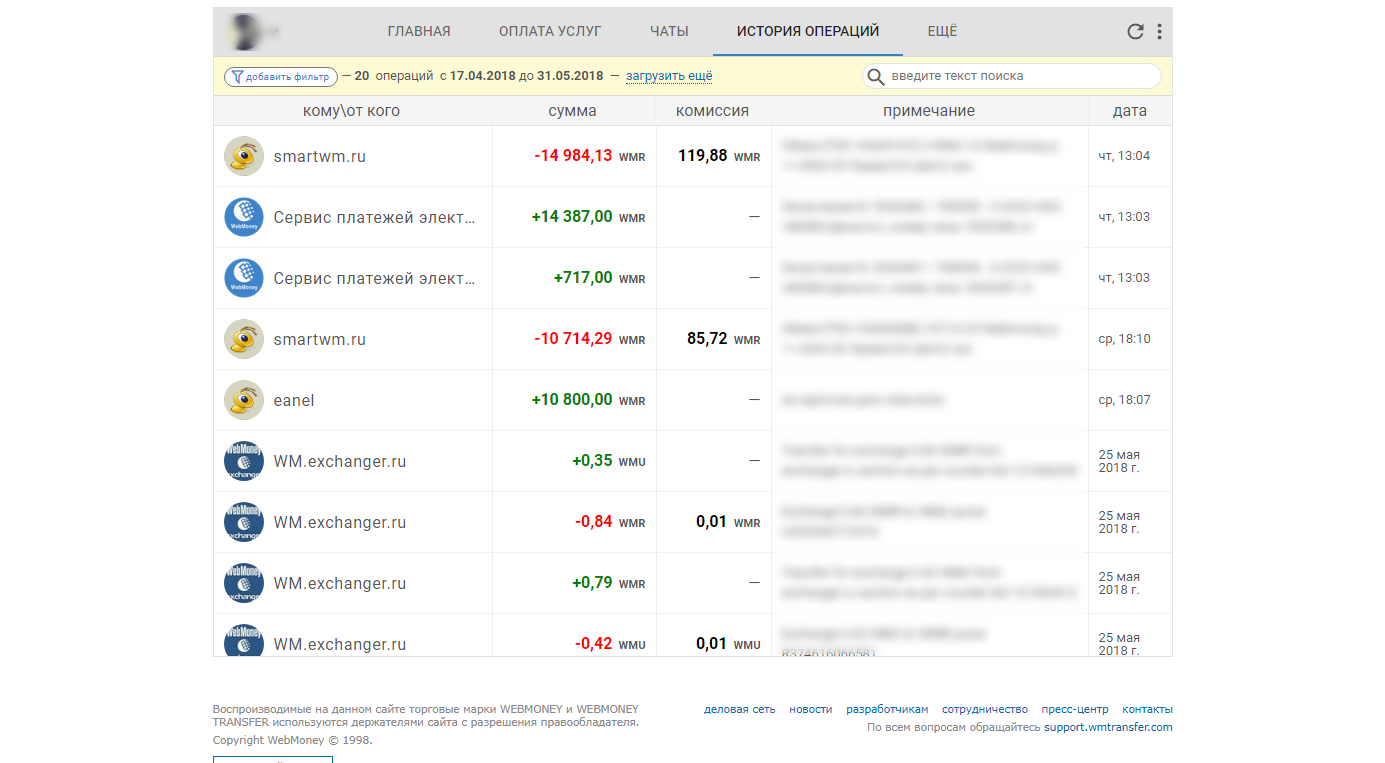Image resolution: width=1385 pixels, height=763 pixels.
Task: Click the funnel icon inside добавить фильтр
Action: (x=236, y=76)
